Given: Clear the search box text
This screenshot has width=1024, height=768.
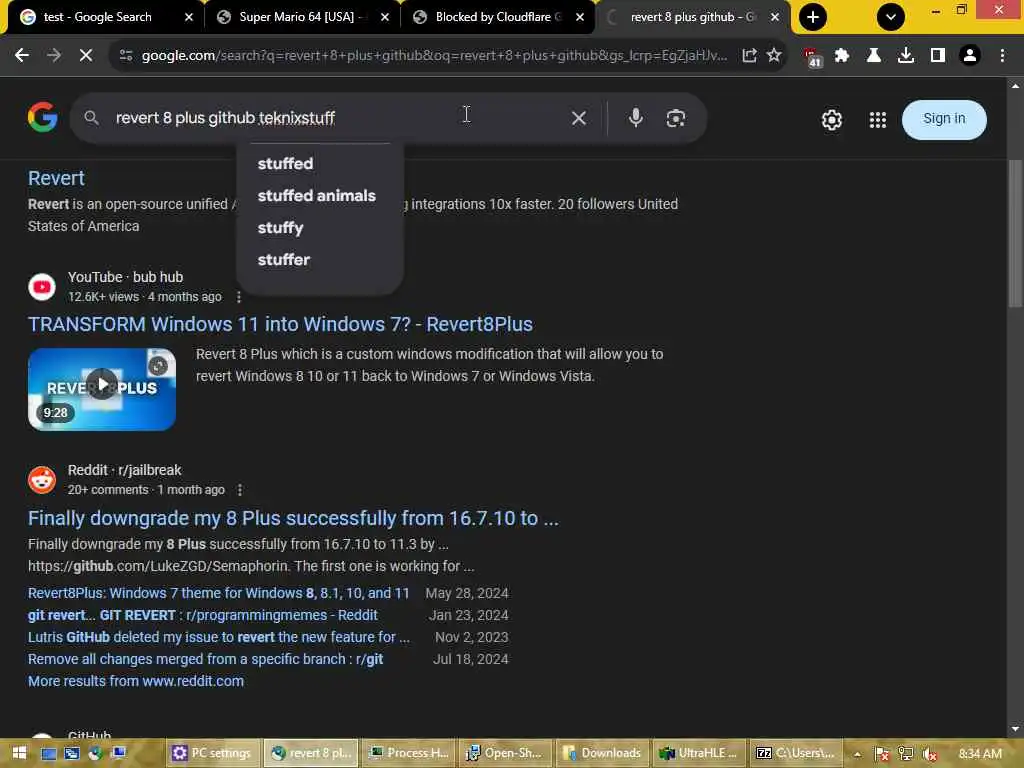Looking at the screenshot, I should click(579, 118).
